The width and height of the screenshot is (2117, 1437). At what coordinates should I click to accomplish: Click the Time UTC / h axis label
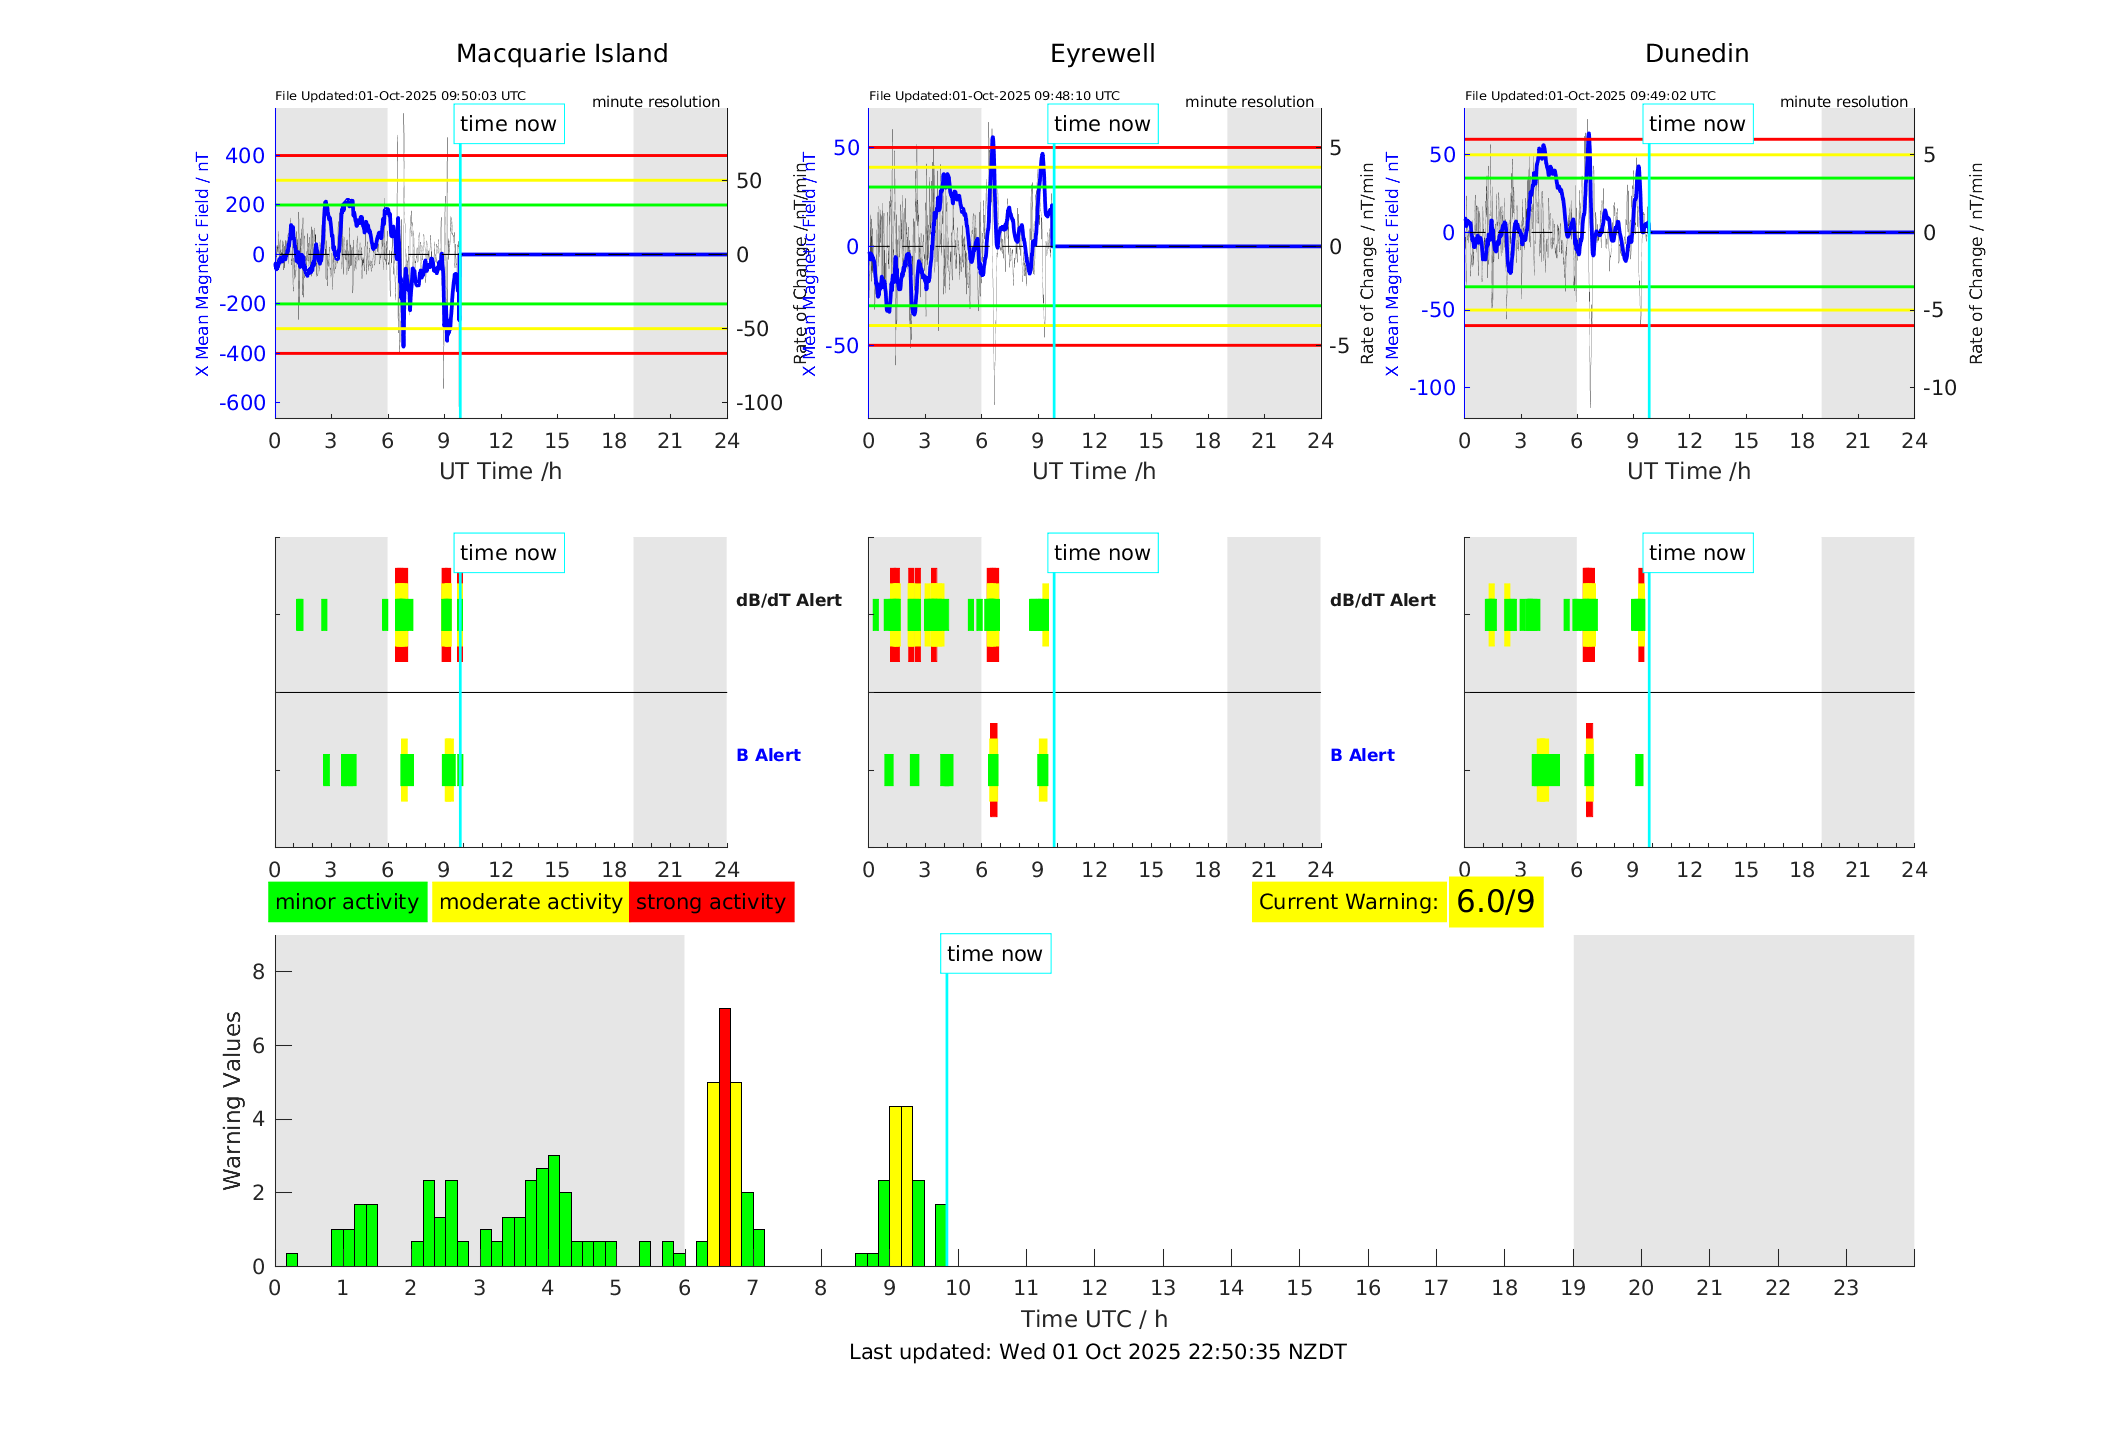1094,1319
